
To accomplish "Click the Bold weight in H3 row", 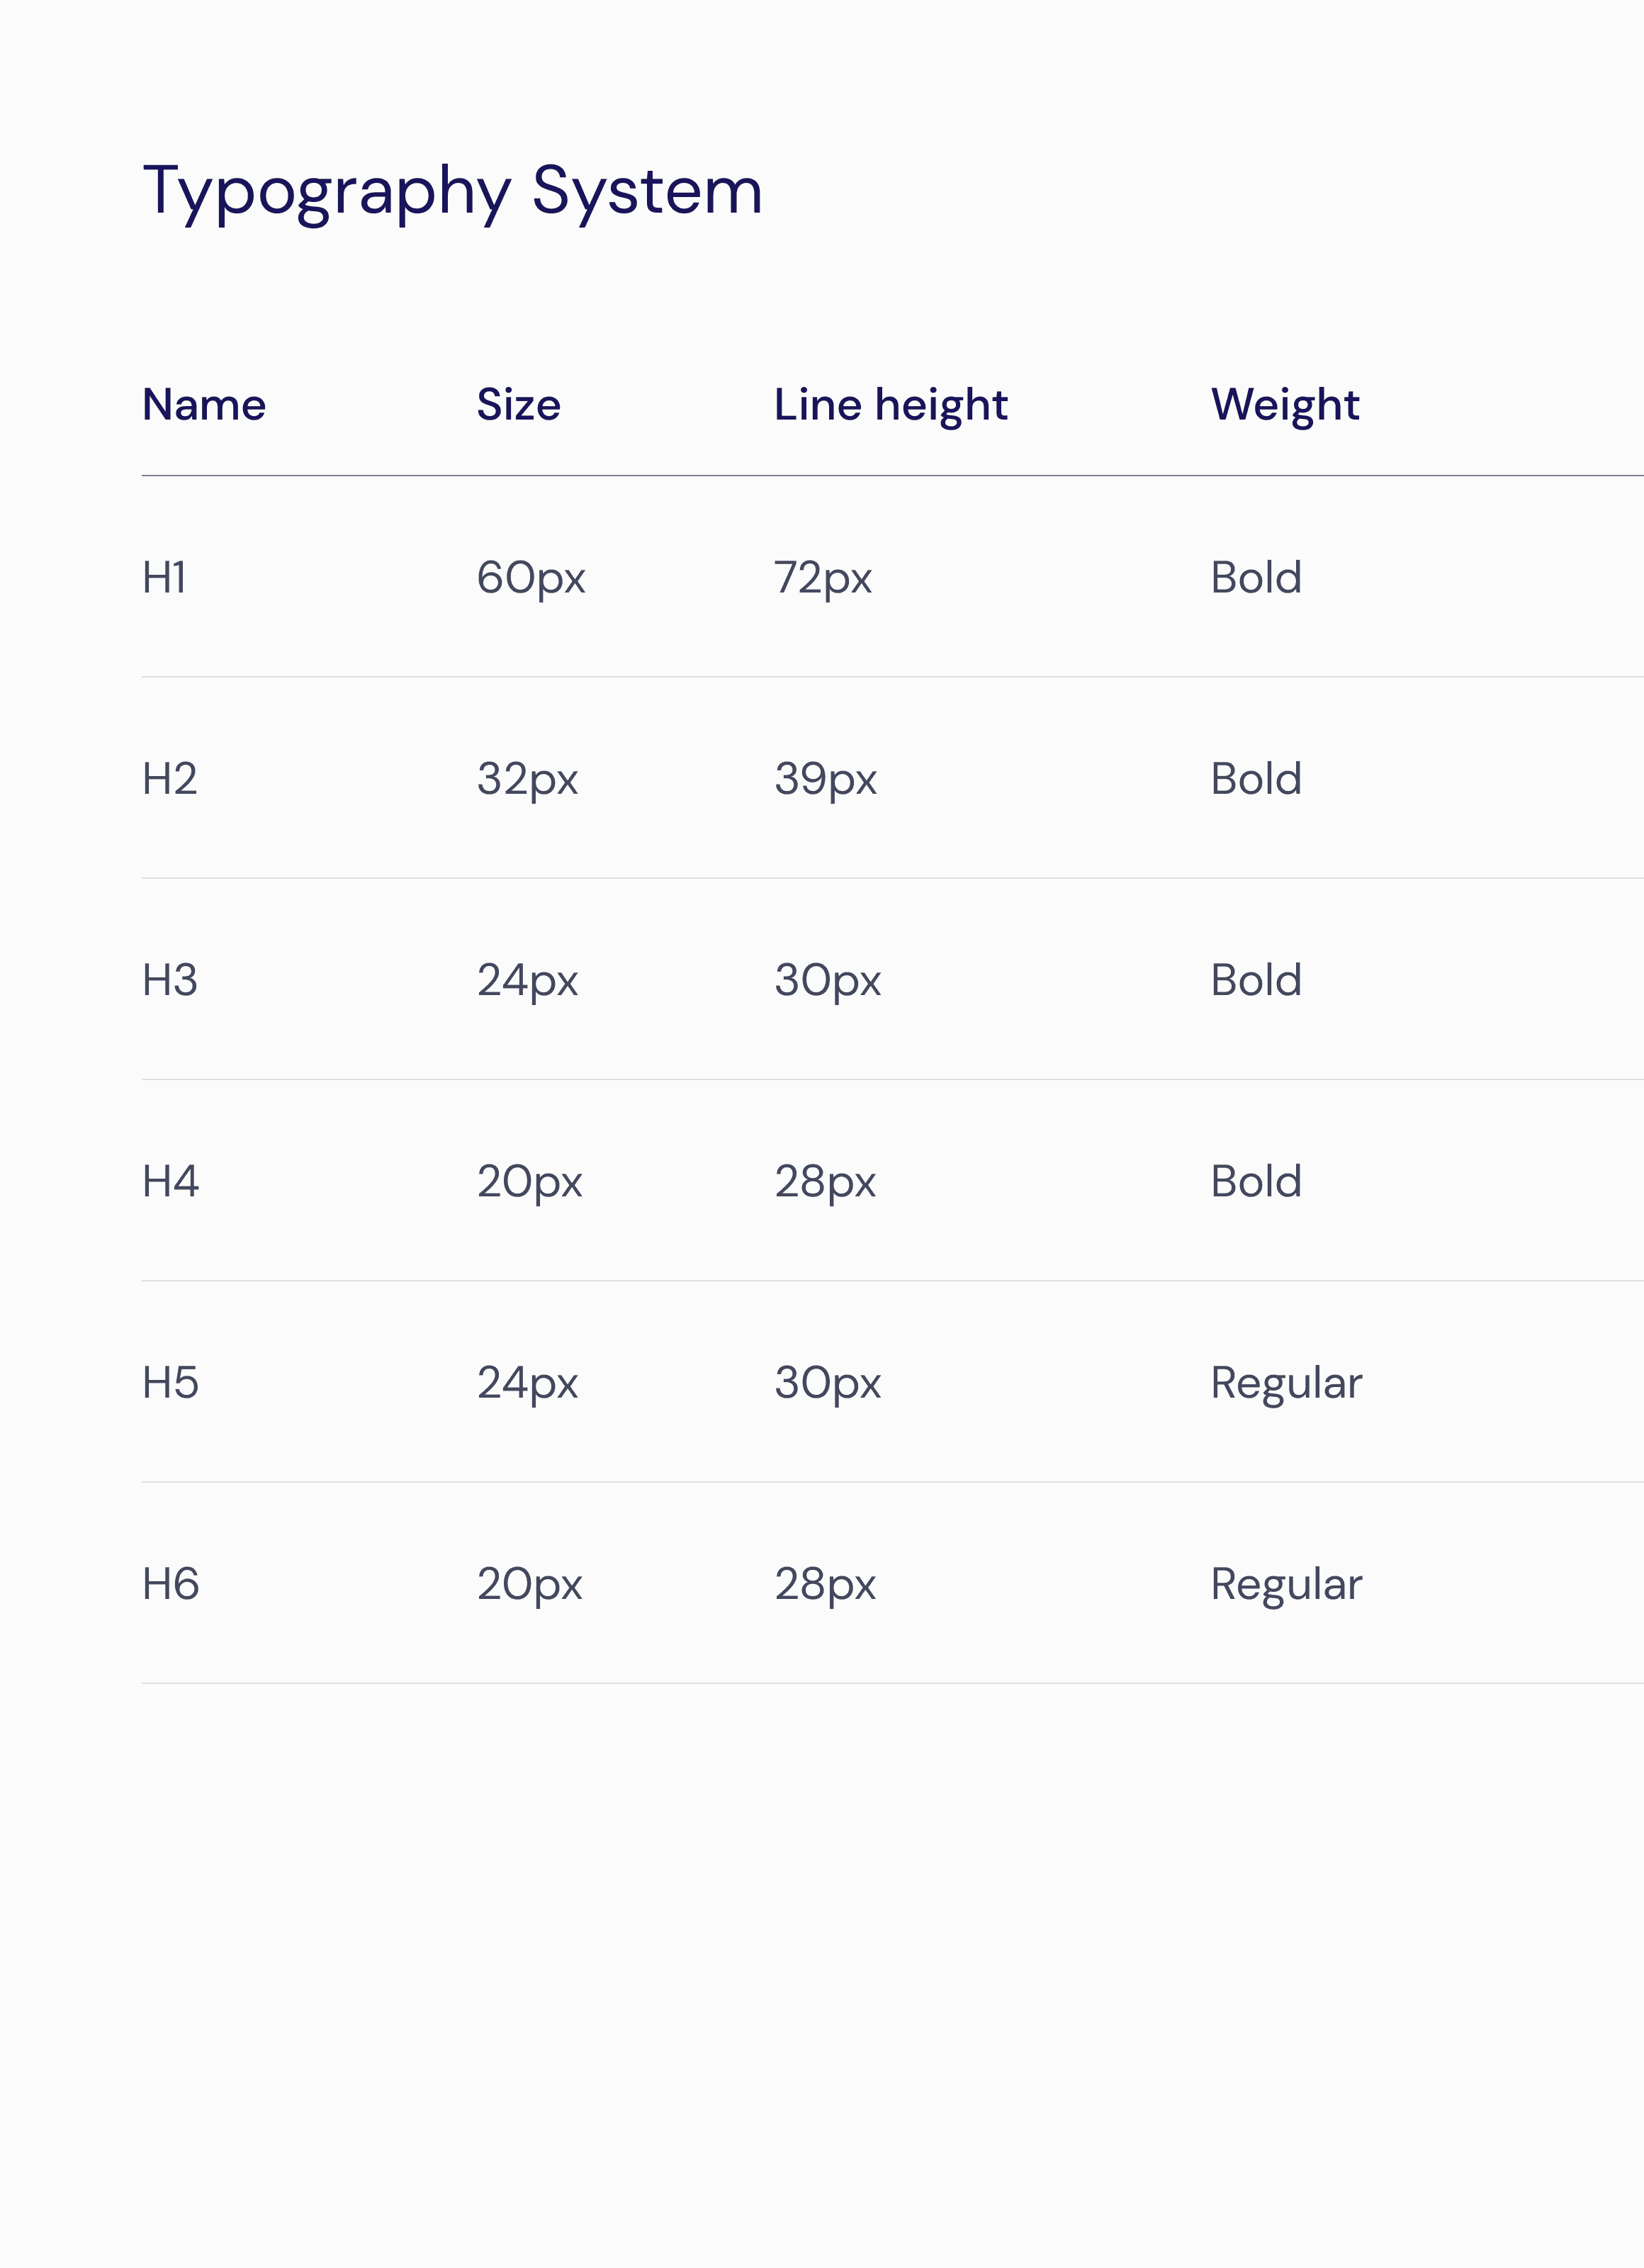I will click(1256, 980).
